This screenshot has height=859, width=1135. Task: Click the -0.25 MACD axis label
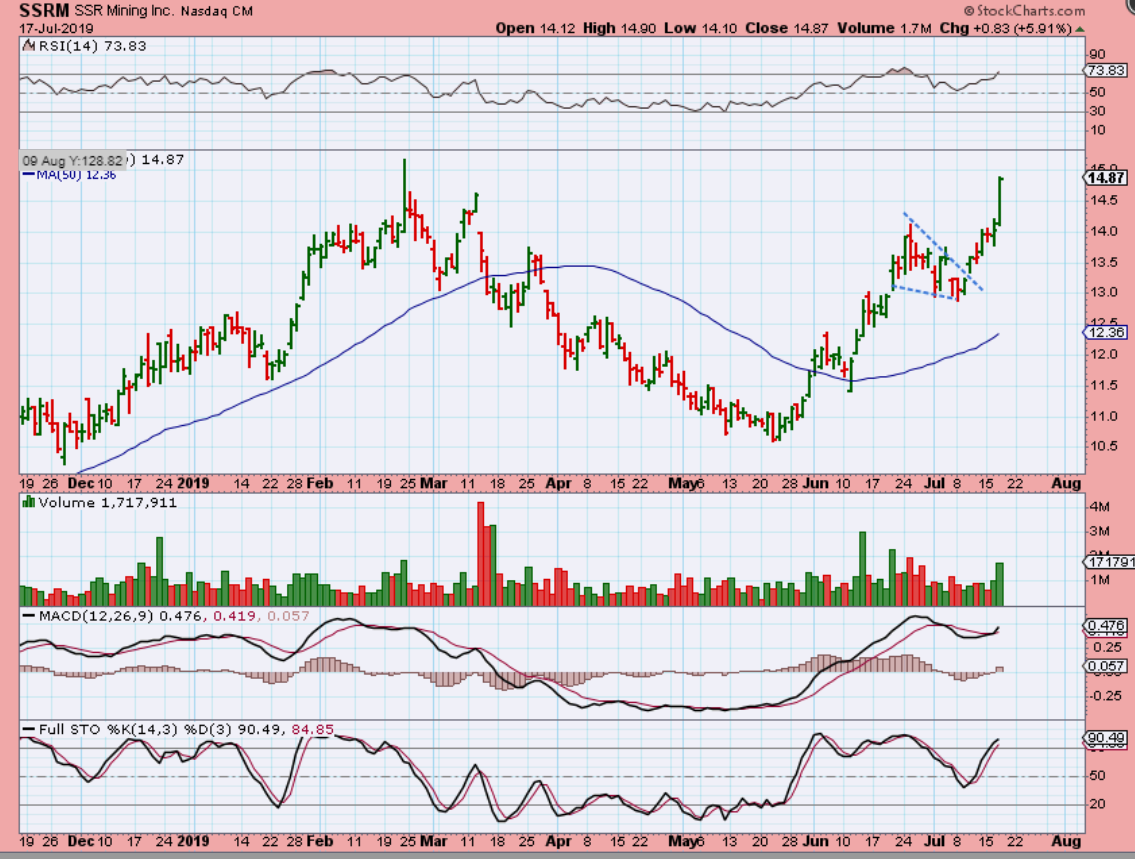point(1107,695)
